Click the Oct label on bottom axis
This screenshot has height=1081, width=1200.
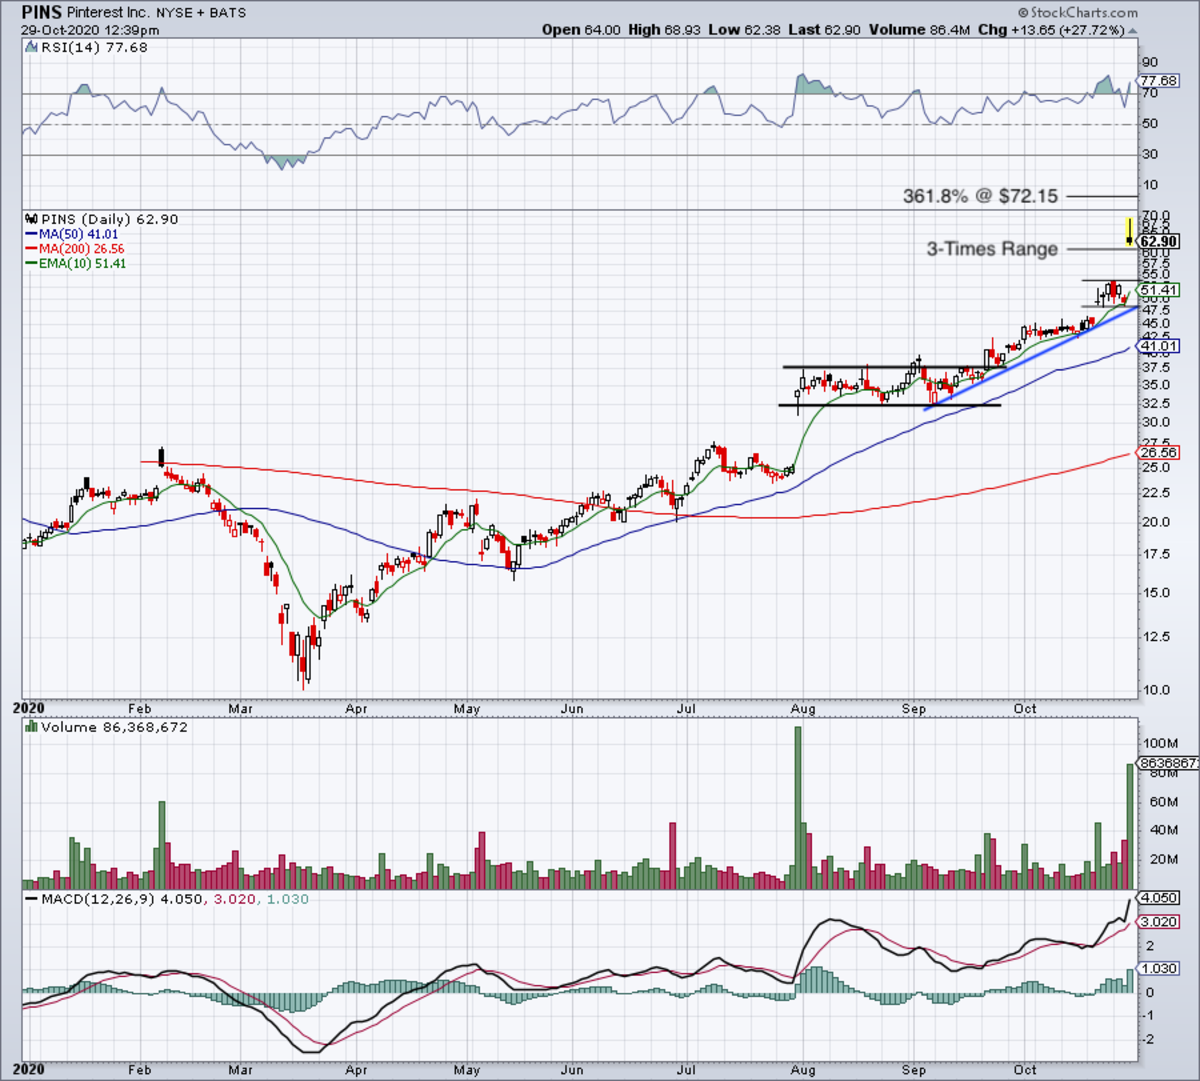pos(1026,1069)
